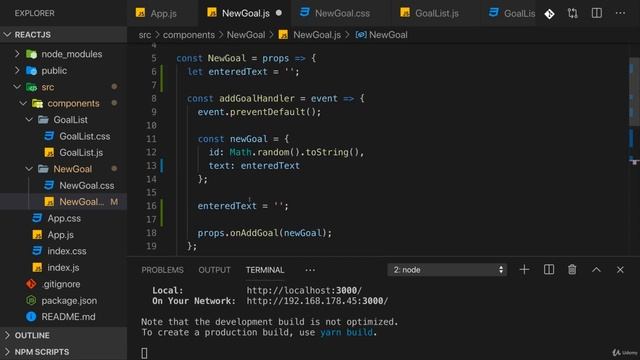
Task: Open editor more actions ellipsis
Action: tap(620, 13)
